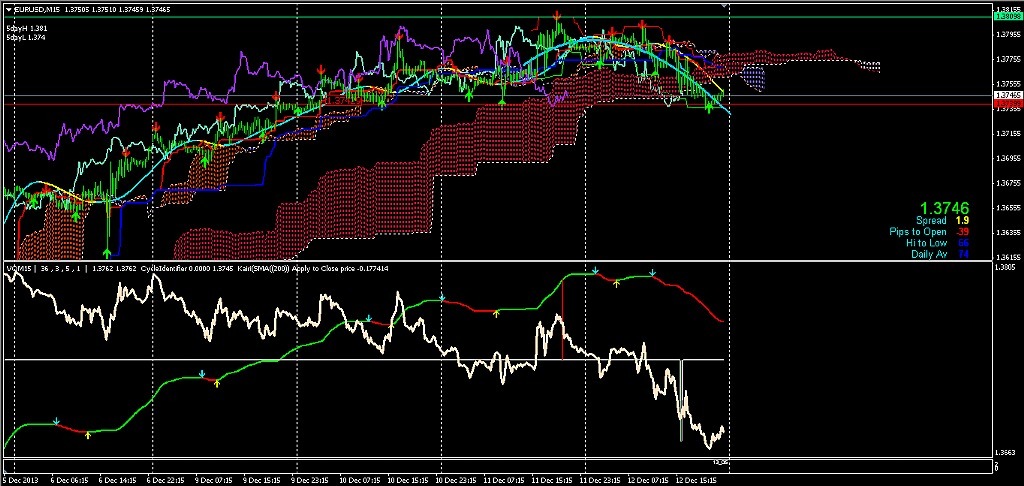The height and width of the screenshot is (486, 1024).
Task: Click the 1.36755 price axis label
Action: [x=1008, y=184]
